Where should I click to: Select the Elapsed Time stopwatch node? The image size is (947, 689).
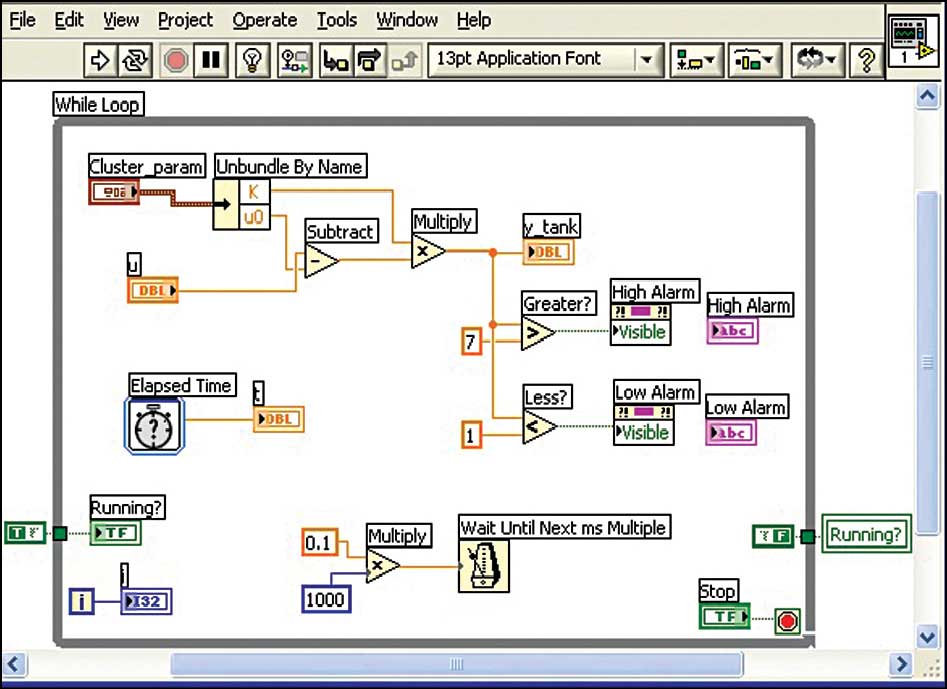(155, 426)
